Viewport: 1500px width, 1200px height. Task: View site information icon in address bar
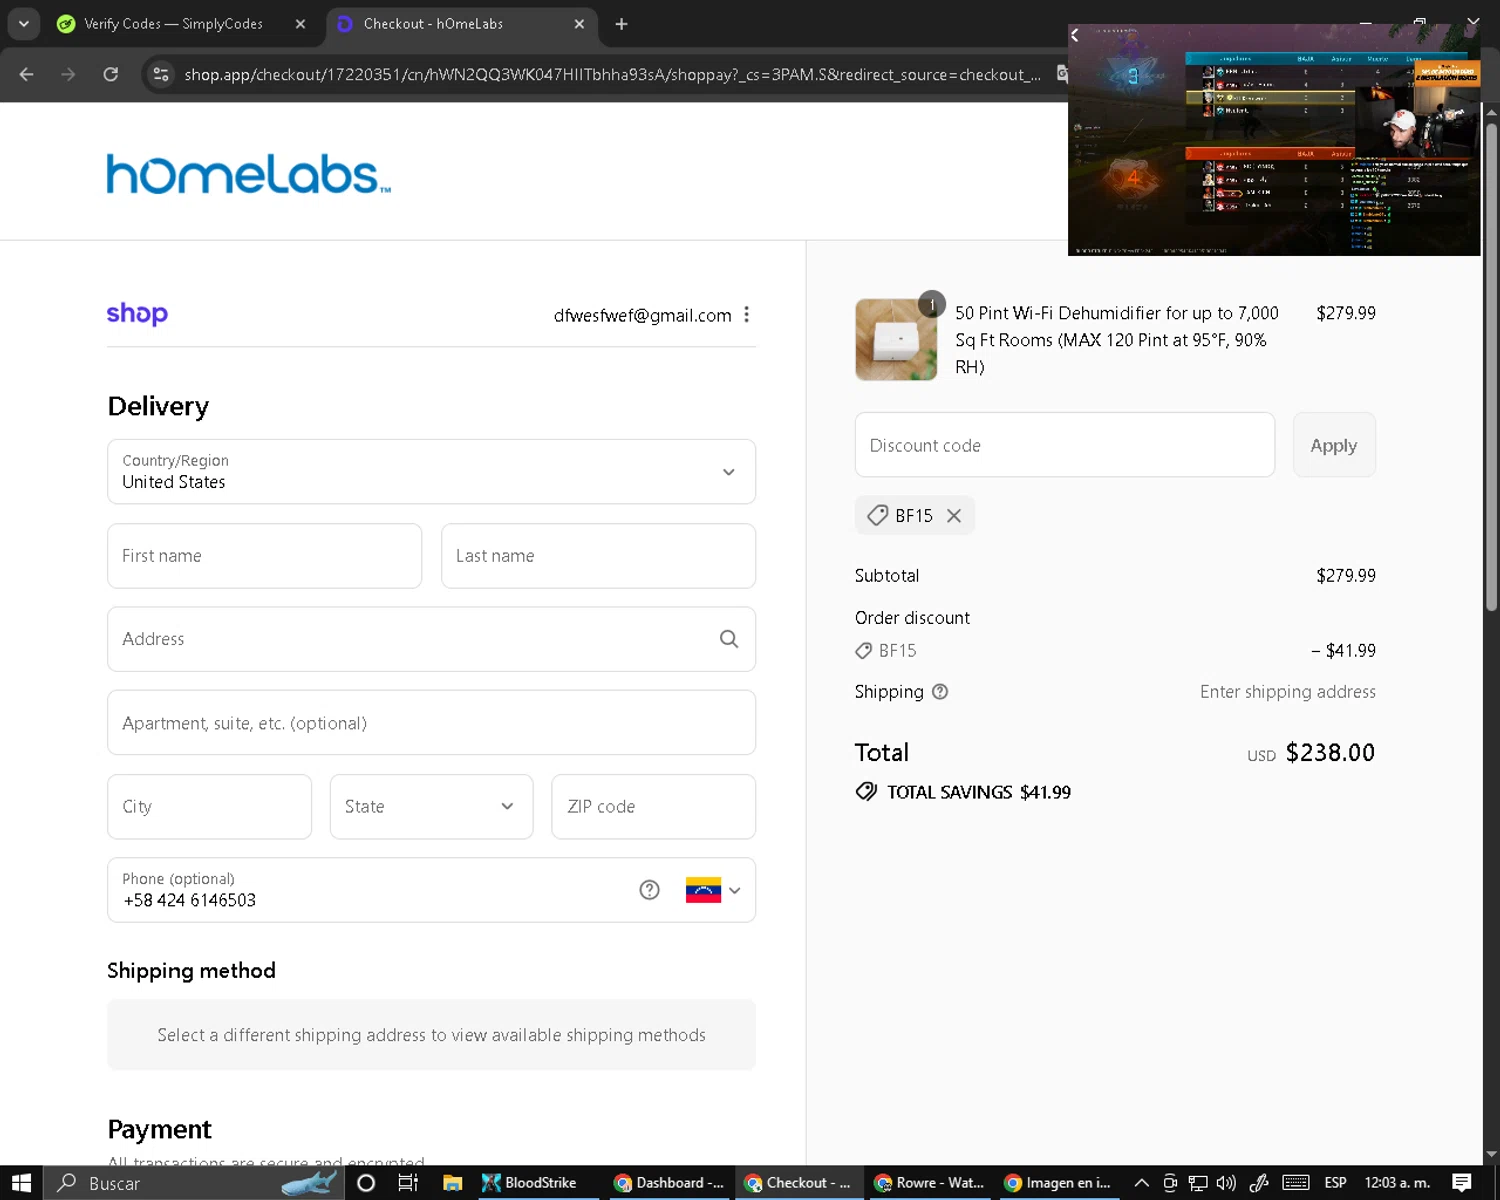point(161,74)
